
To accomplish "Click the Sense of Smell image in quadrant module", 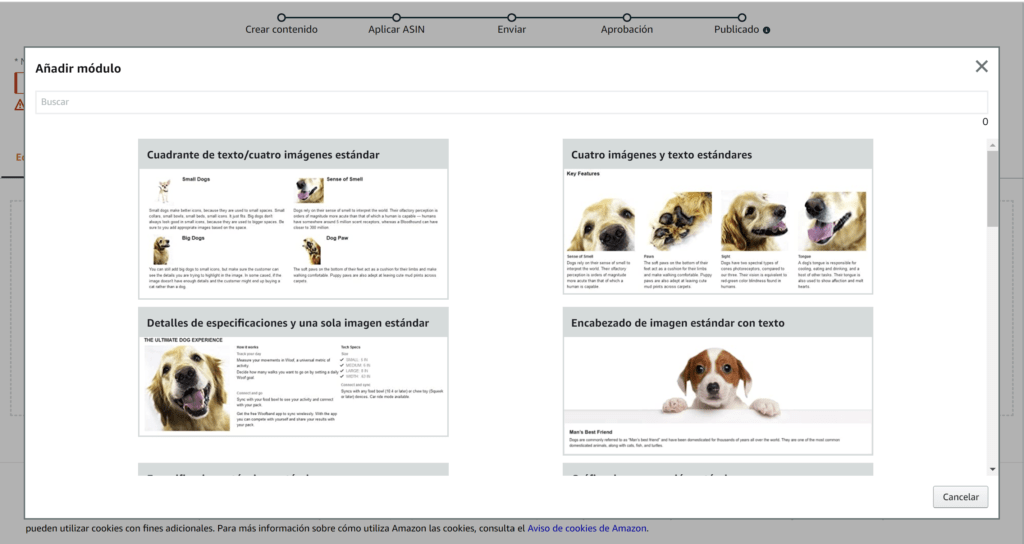I will [310, 190].
